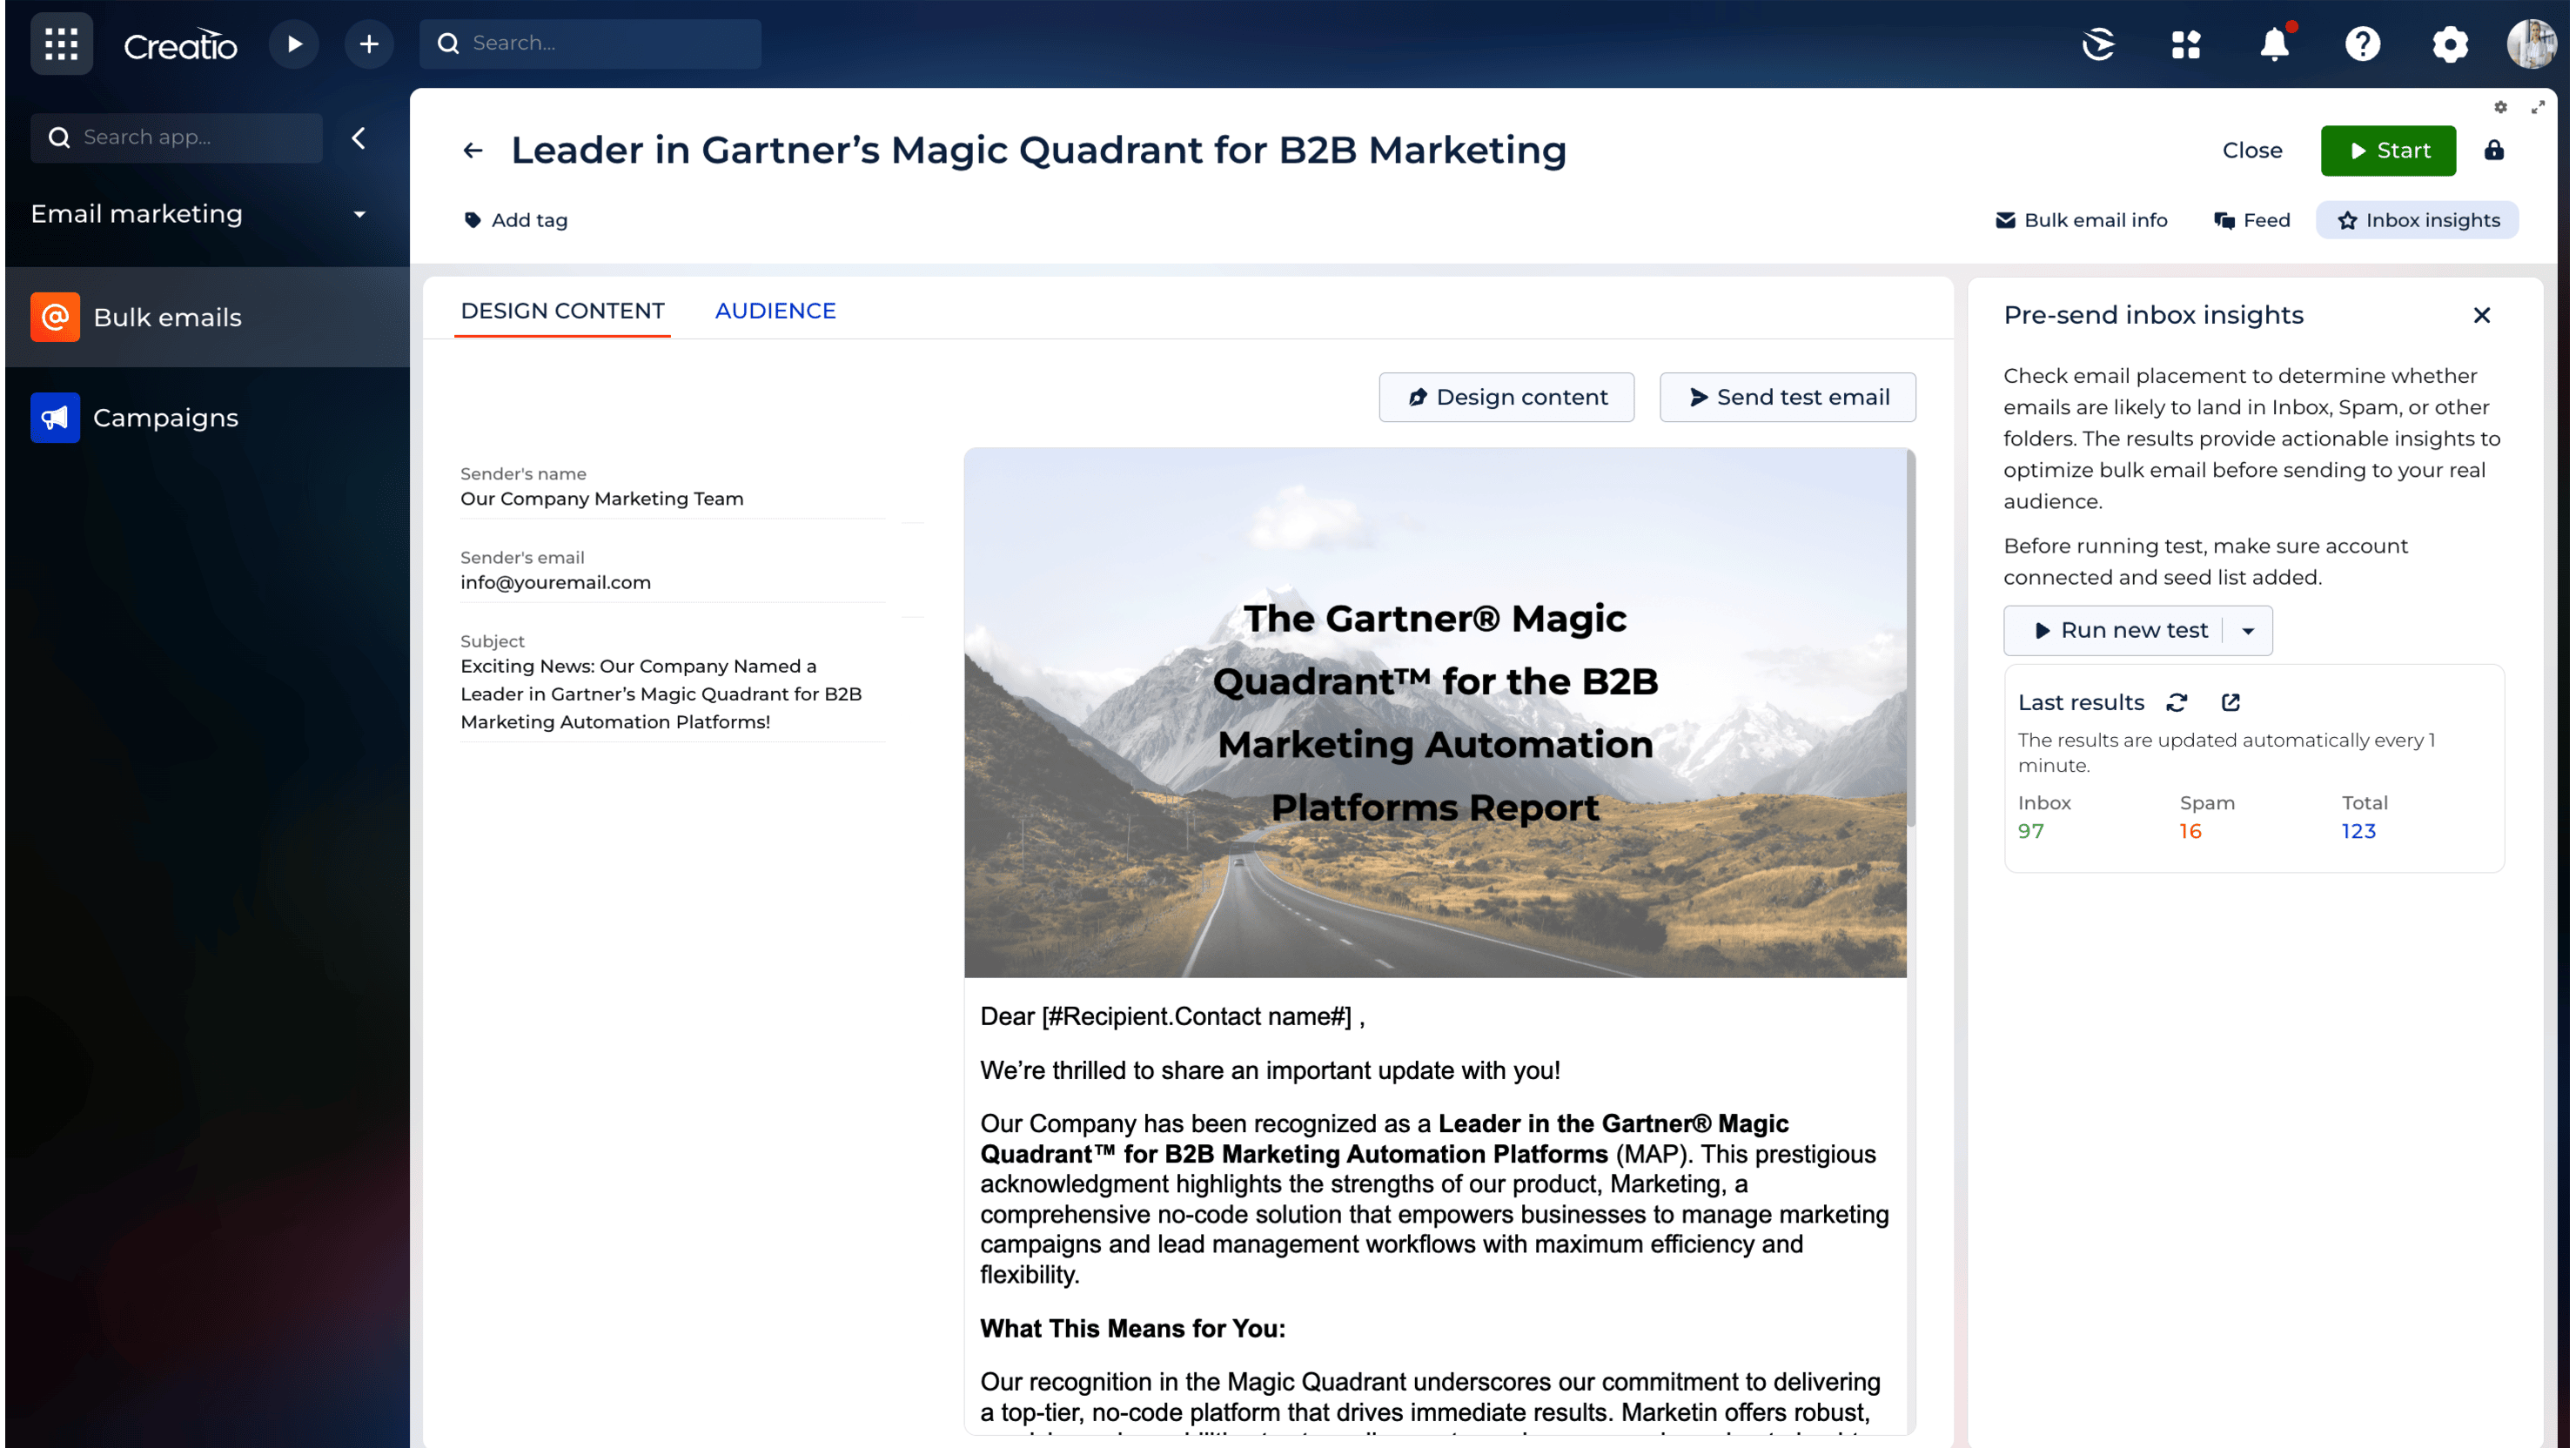
Task: Open Campaigns section
Action: click(207, 418)
